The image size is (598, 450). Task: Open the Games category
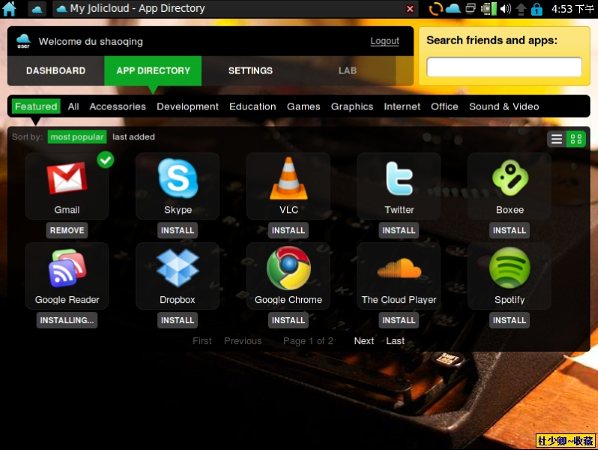tap(304, 107)
